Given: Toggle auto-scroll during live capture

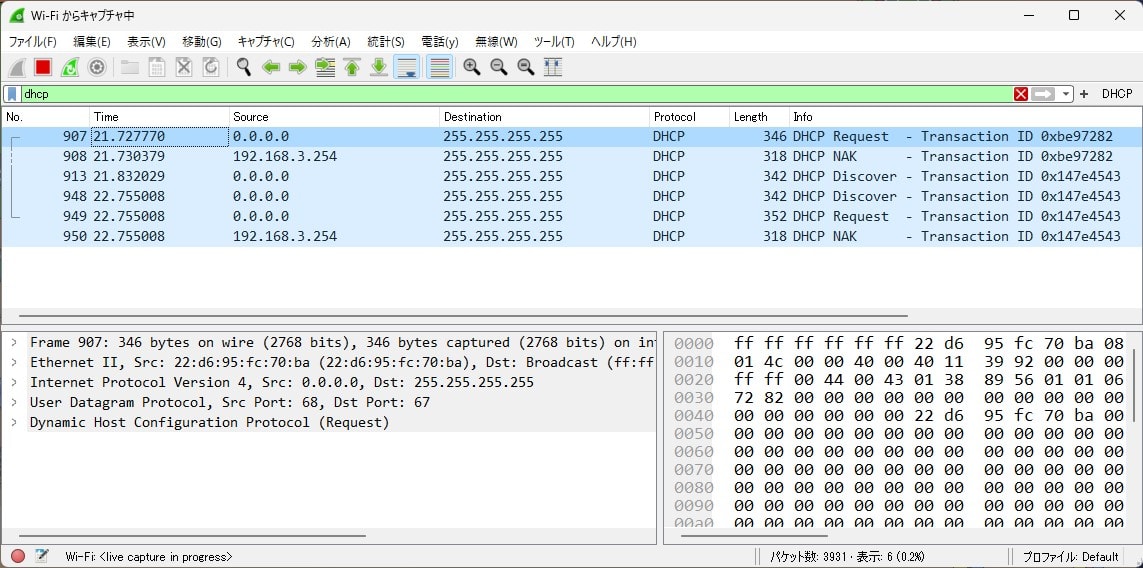Looking at the screenshot, I should pos(407,68).
